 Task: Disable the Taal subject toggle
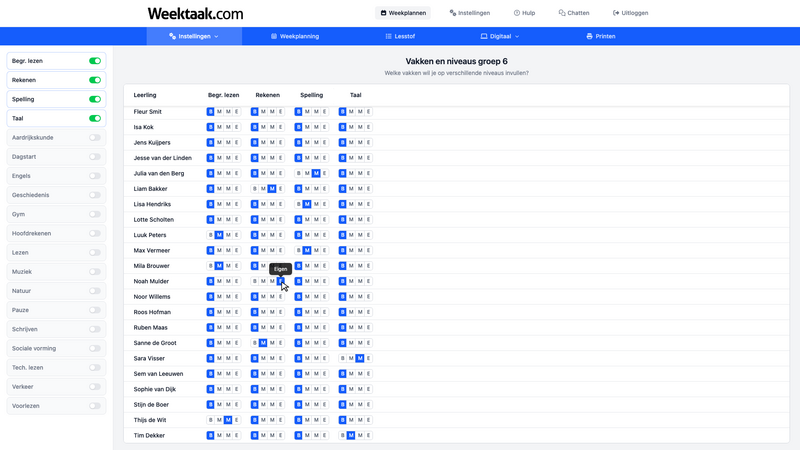click(x=95, y=118)
